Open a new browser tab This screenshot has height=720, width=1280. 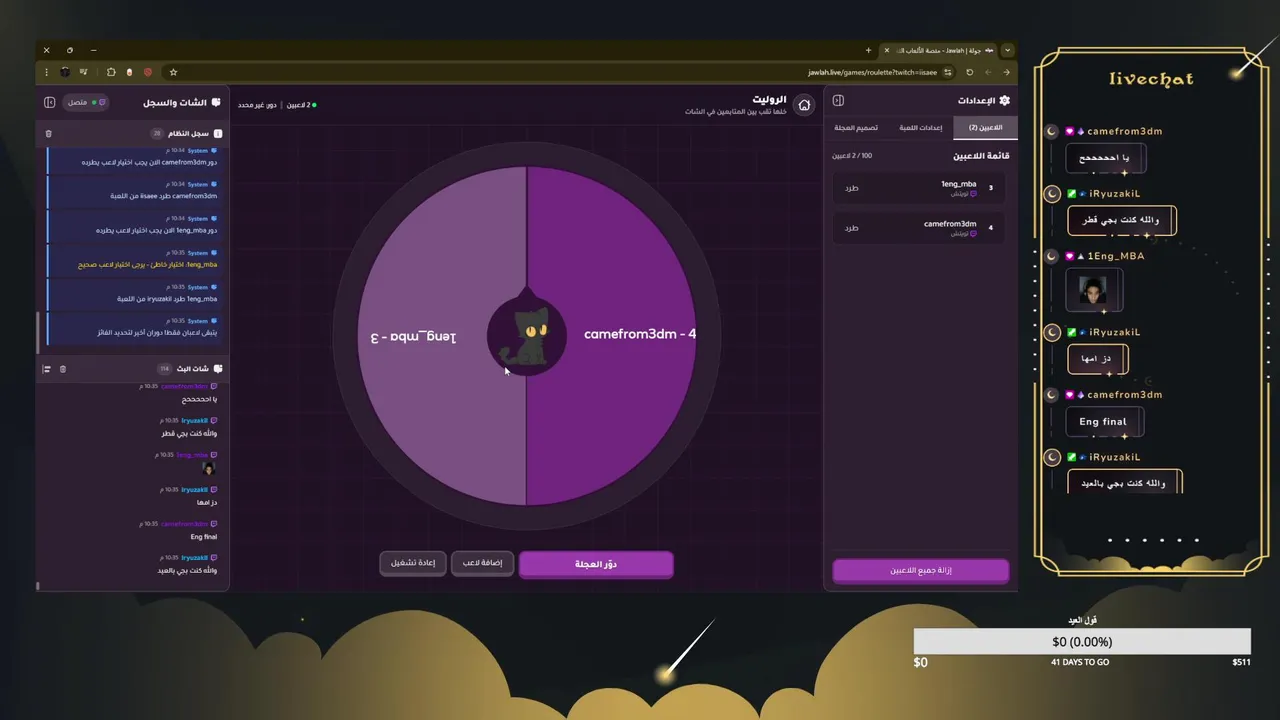[868, 50]
